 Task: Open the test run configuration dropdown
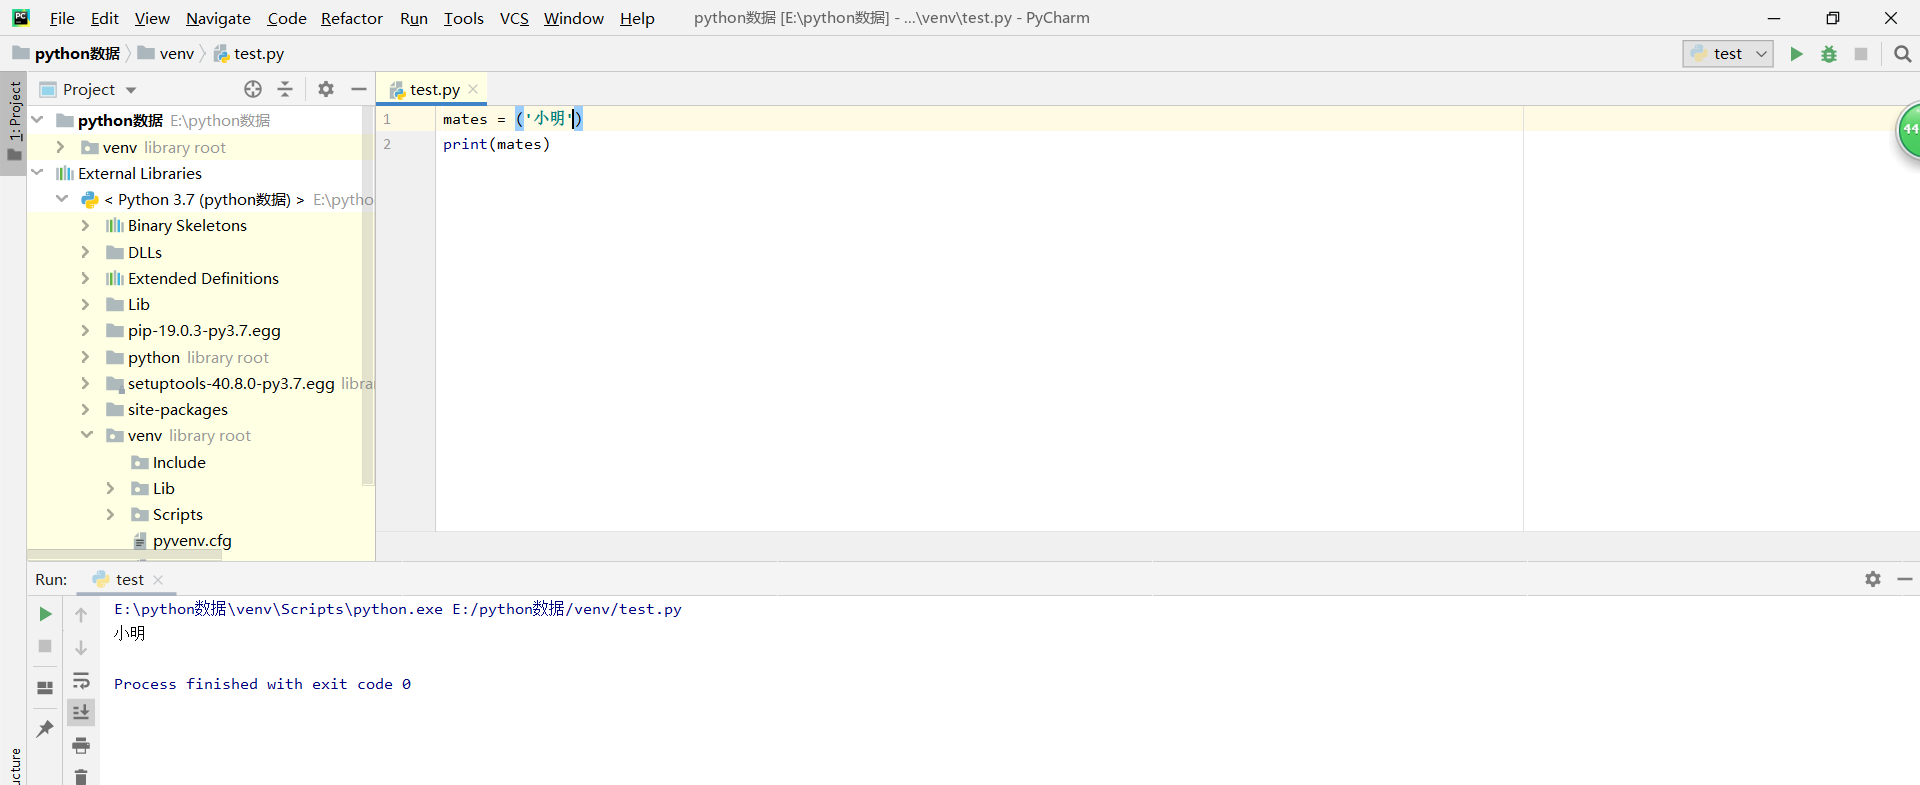click(1728, 54)
